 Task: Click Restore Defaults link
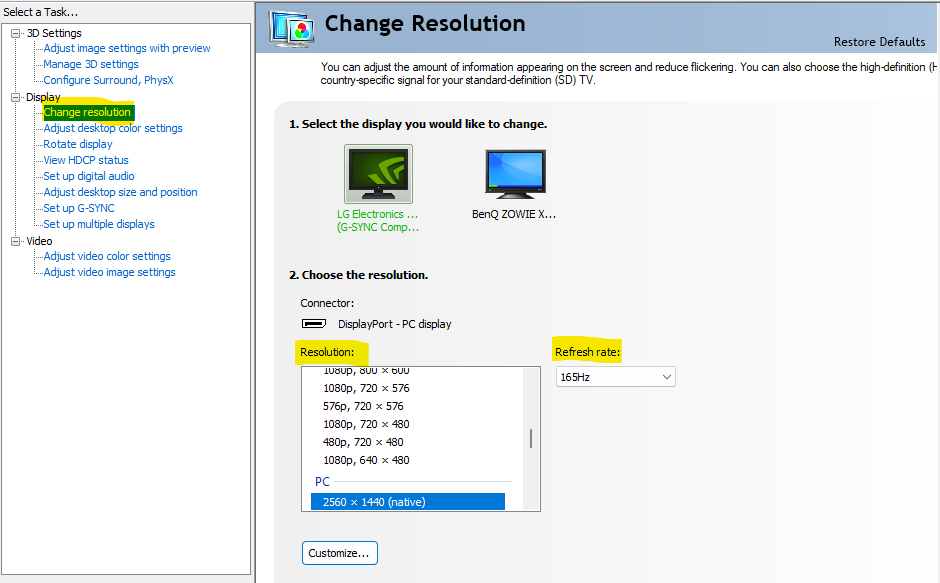tap(879, 42)
